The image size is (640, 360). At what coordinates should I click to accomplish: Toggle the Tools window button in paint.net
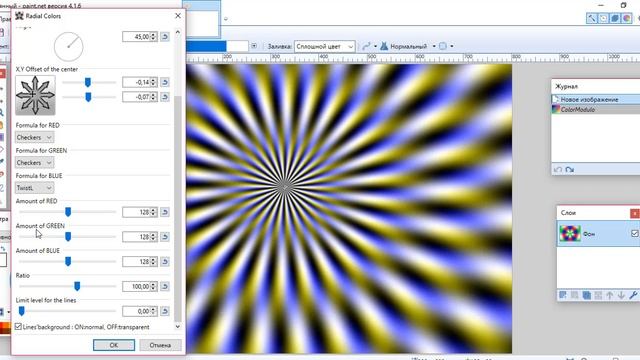[x=591, y=18]
